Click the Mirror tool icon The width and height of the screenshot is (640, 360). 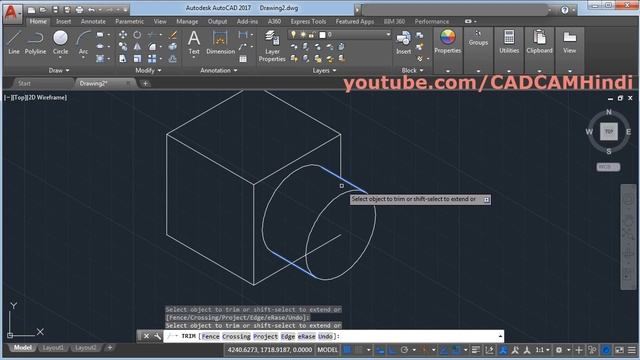pyautogui.click(x=137, y=47)
